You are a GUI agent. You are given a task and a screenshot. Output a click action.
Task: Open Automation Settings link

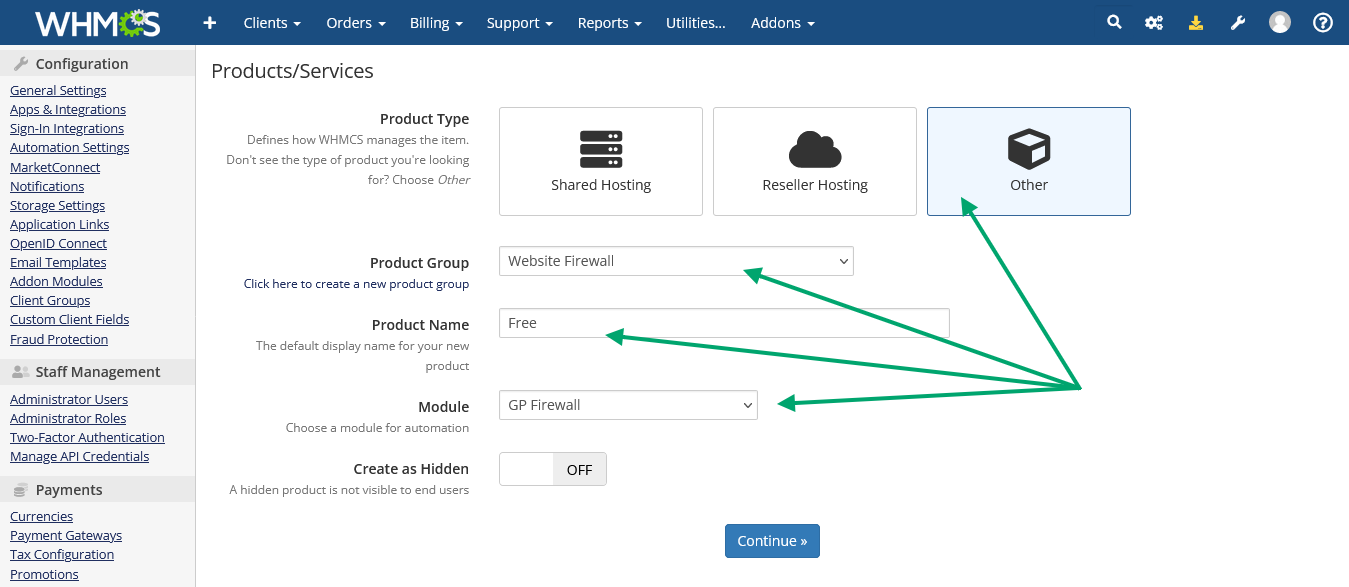[x=70, y=148]
